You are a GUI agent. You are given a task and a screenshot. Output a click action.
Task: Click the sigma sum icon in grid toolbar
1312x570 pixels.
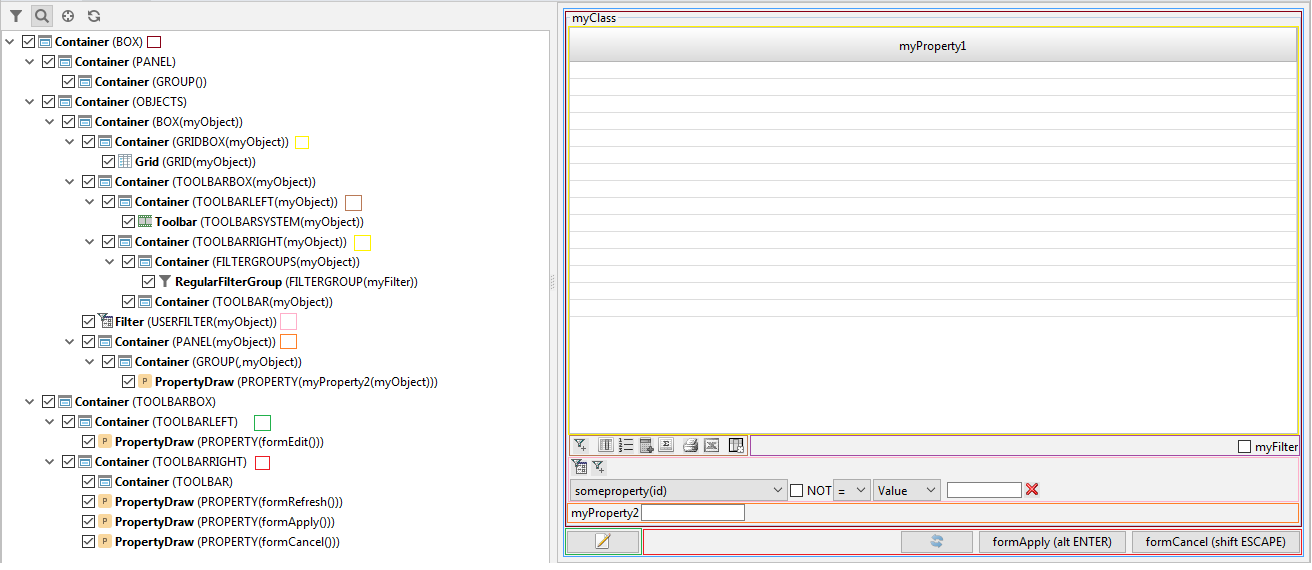667,446
